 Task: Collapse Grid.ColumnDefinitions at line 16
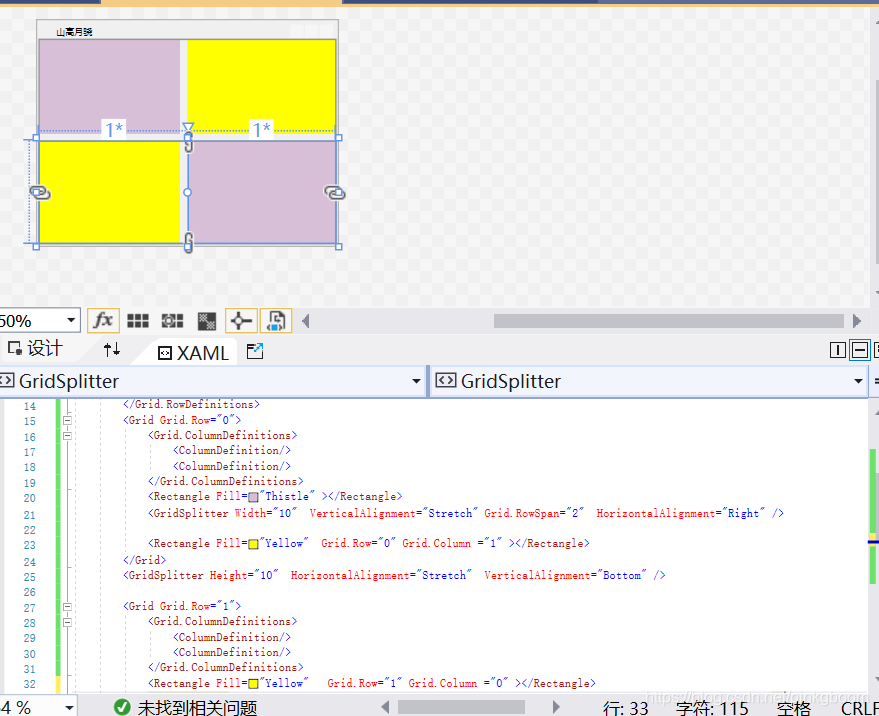point(67,436)
